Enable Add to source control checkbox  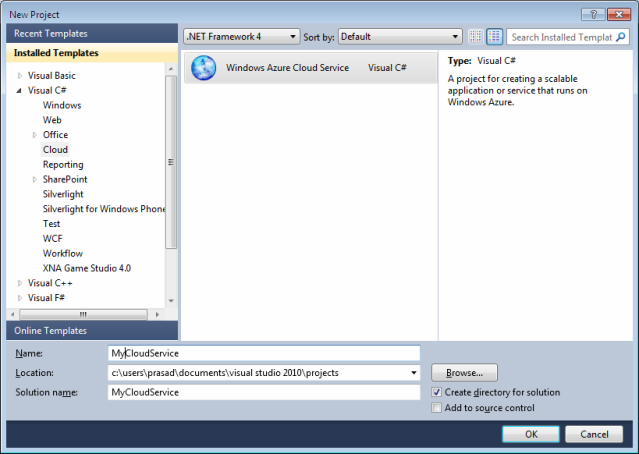coord(436,408)
